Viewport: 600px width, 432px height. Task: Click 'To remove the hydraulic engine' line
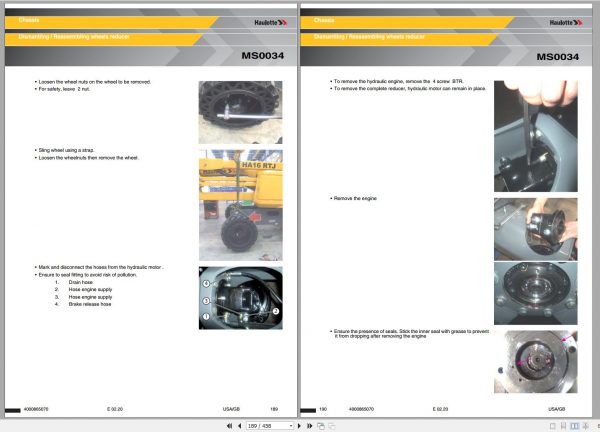(x=397, y=82)
